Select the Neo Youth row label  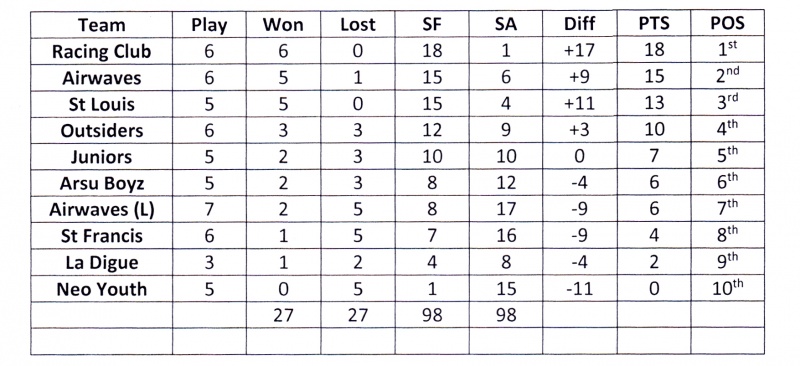pos(102,289)
